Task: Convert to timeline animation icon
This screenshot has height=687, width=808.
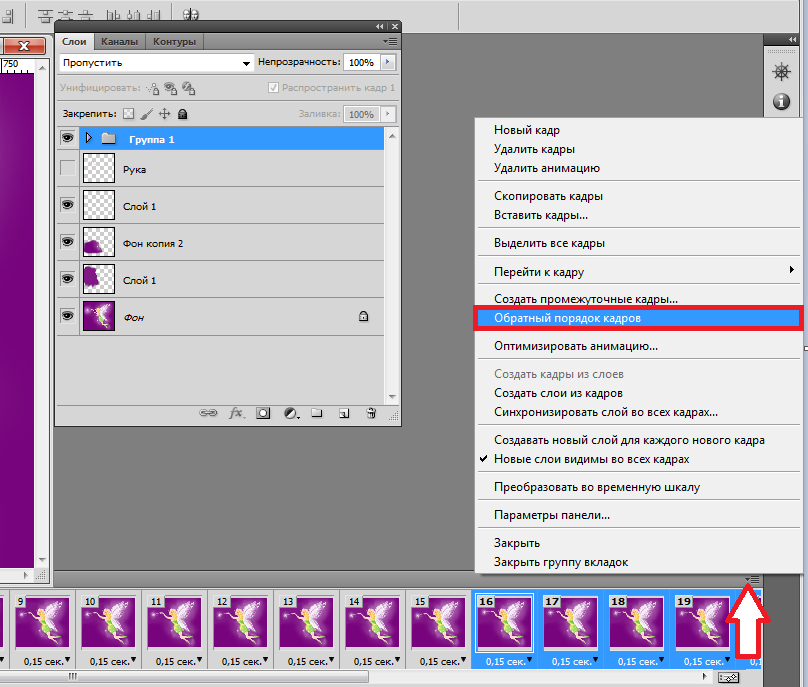Action: [728, 678]
